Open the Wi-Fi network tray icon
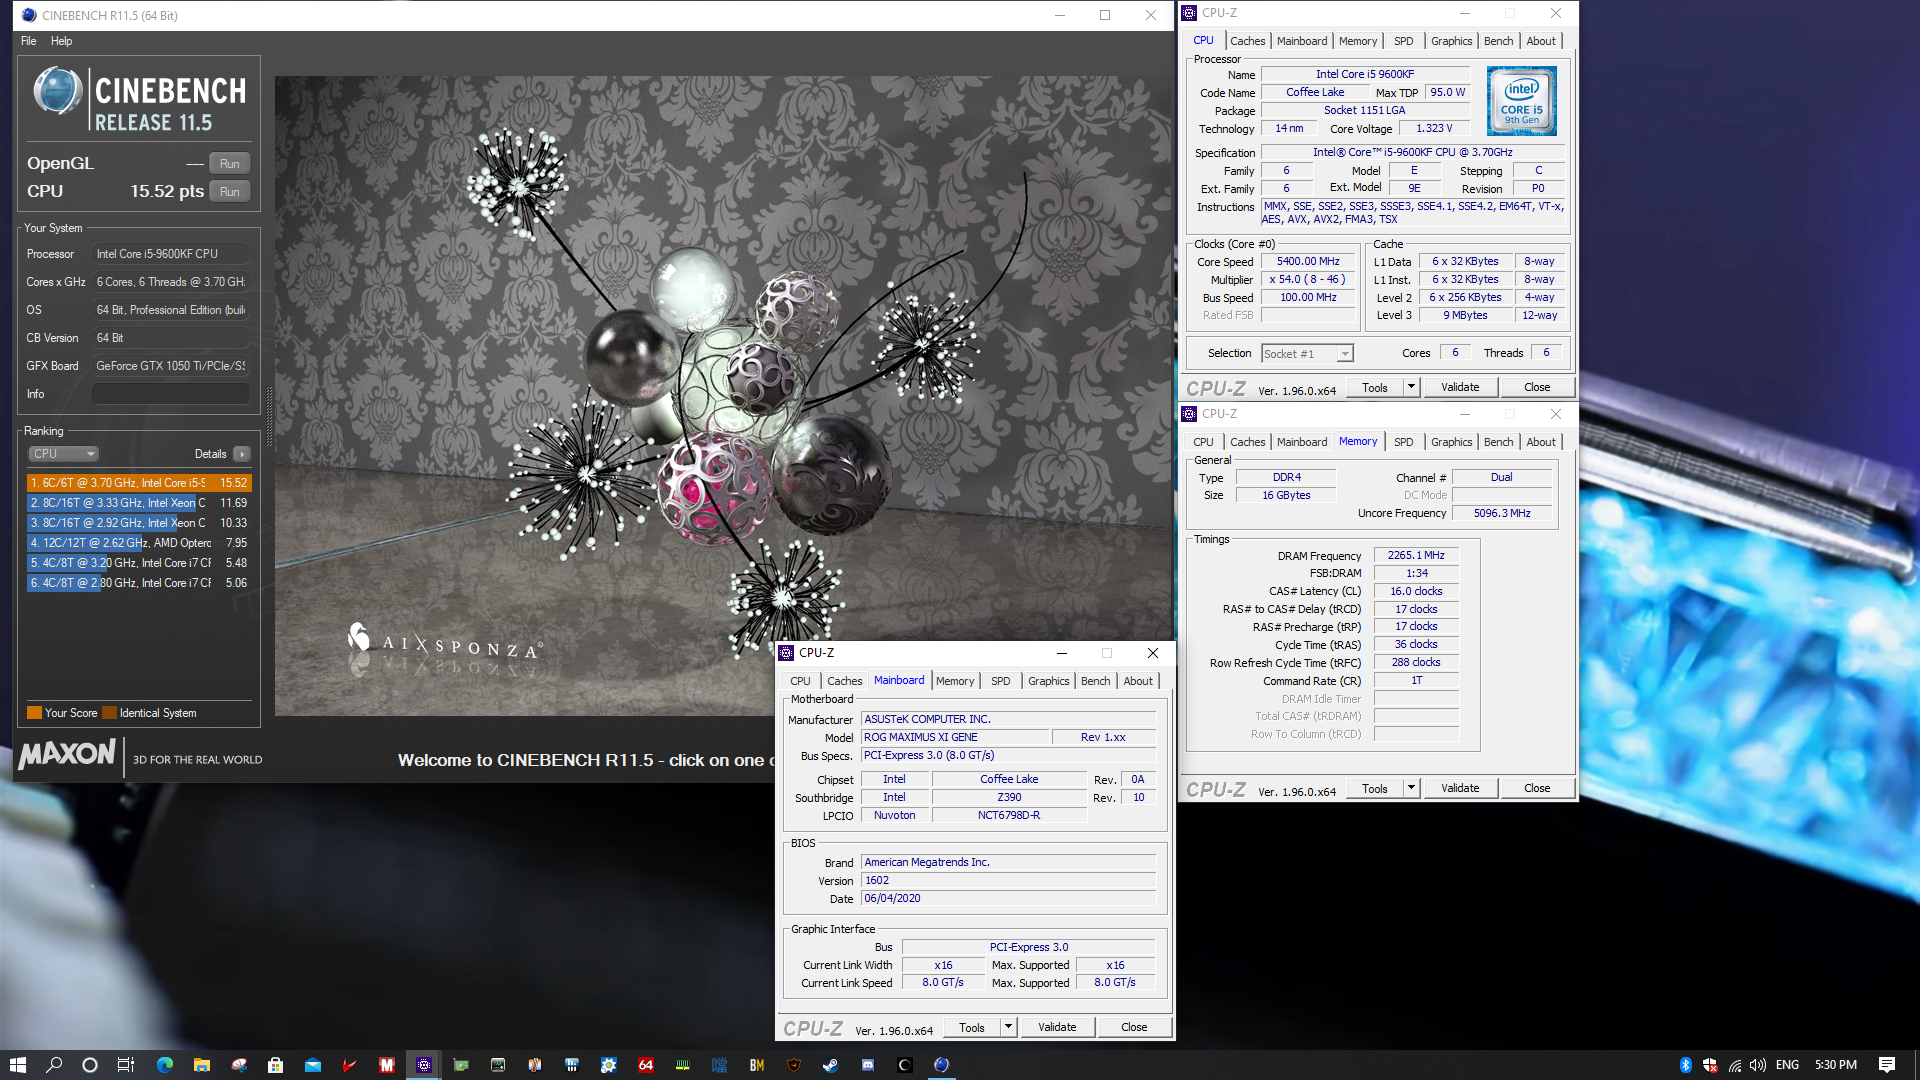 (x=1734, y=1065)
